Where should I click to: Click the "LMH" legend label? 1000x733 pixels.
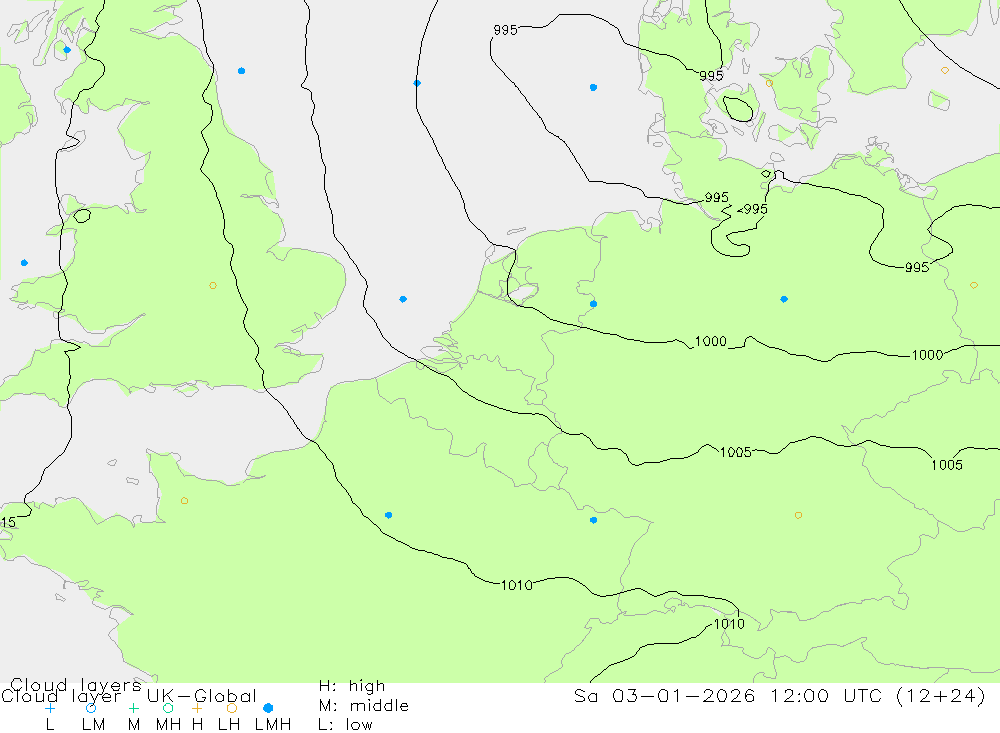(273, 725)
